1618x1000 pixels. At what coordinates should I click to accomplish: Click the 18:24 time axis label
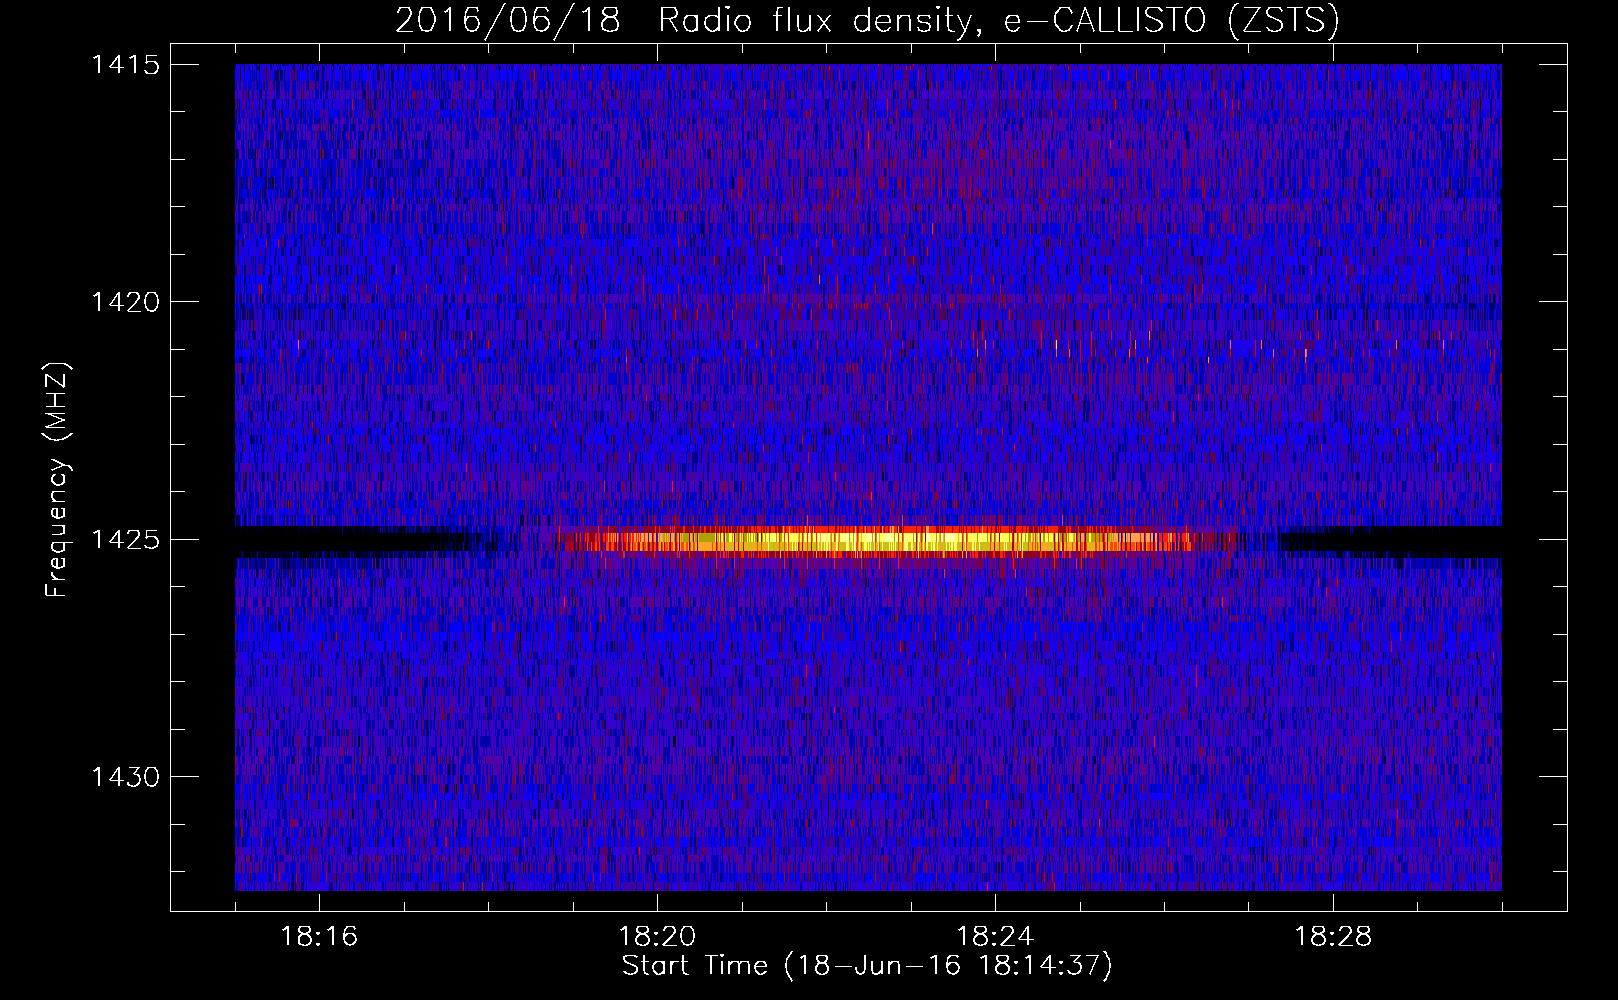pos(995,937)
